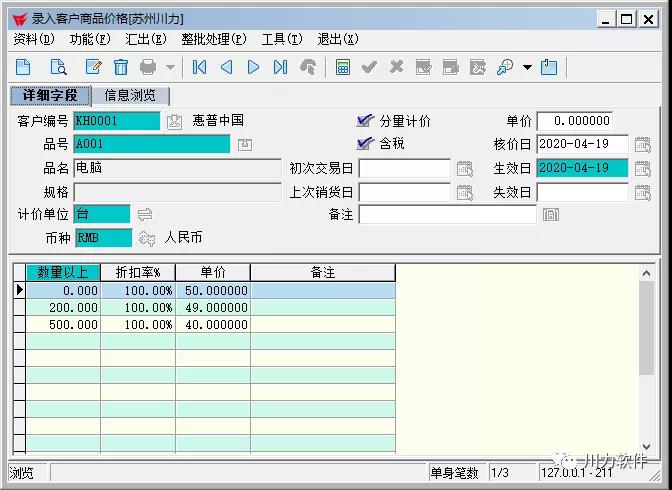Image resolution: width=672 pixels, height=490 pixels.
Task: Expand the print button dropdown arrow
Action: coord(170,67)
